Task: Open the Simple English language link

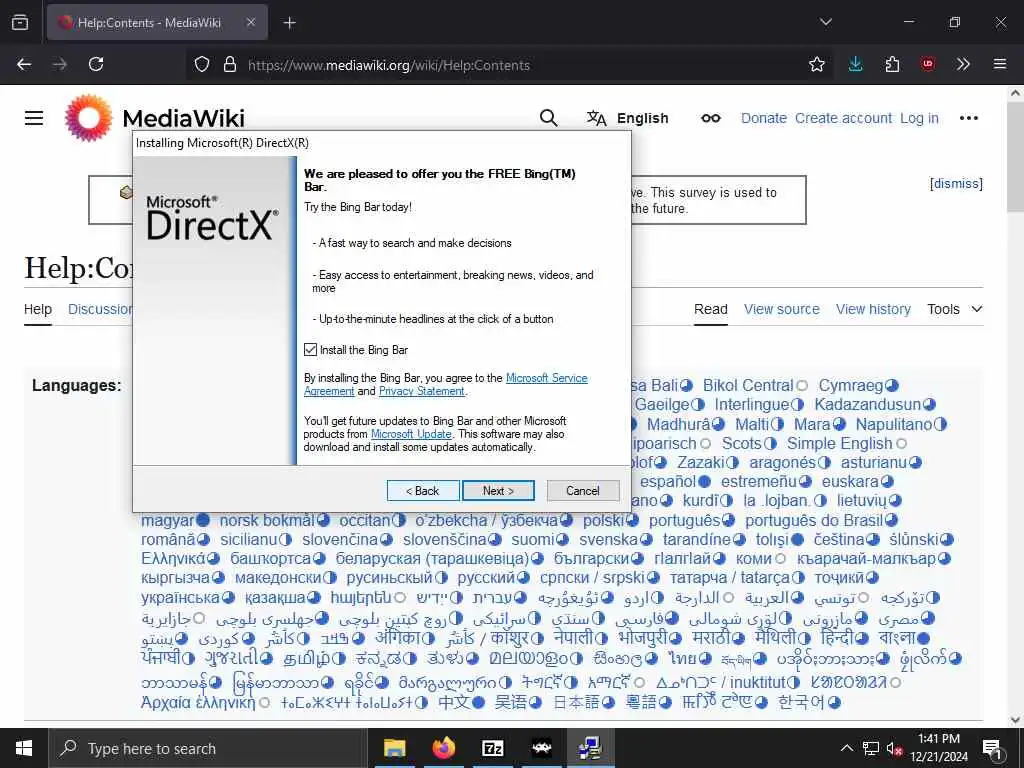Action: pos(839,443)
